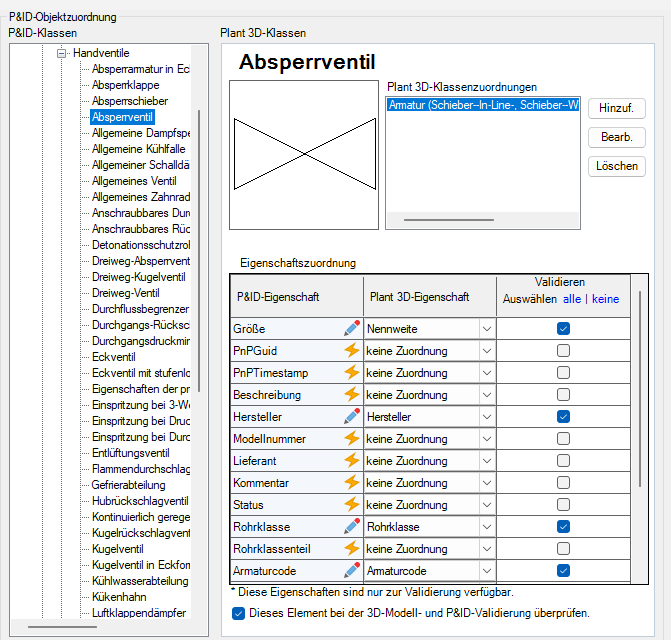Select Hubrückschlagventil in the tree
Image resolution: width=671 pixels, height=640 pixels.
tap(140, 501)
